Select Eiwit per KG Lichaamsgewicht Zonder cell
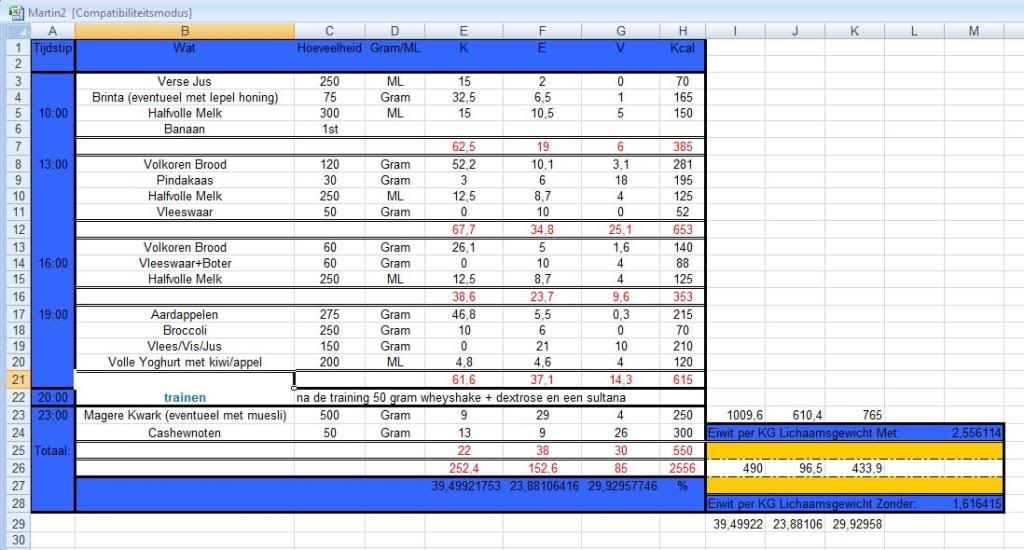This screenshot has height=550, width=1024. (x=824, y=504)
